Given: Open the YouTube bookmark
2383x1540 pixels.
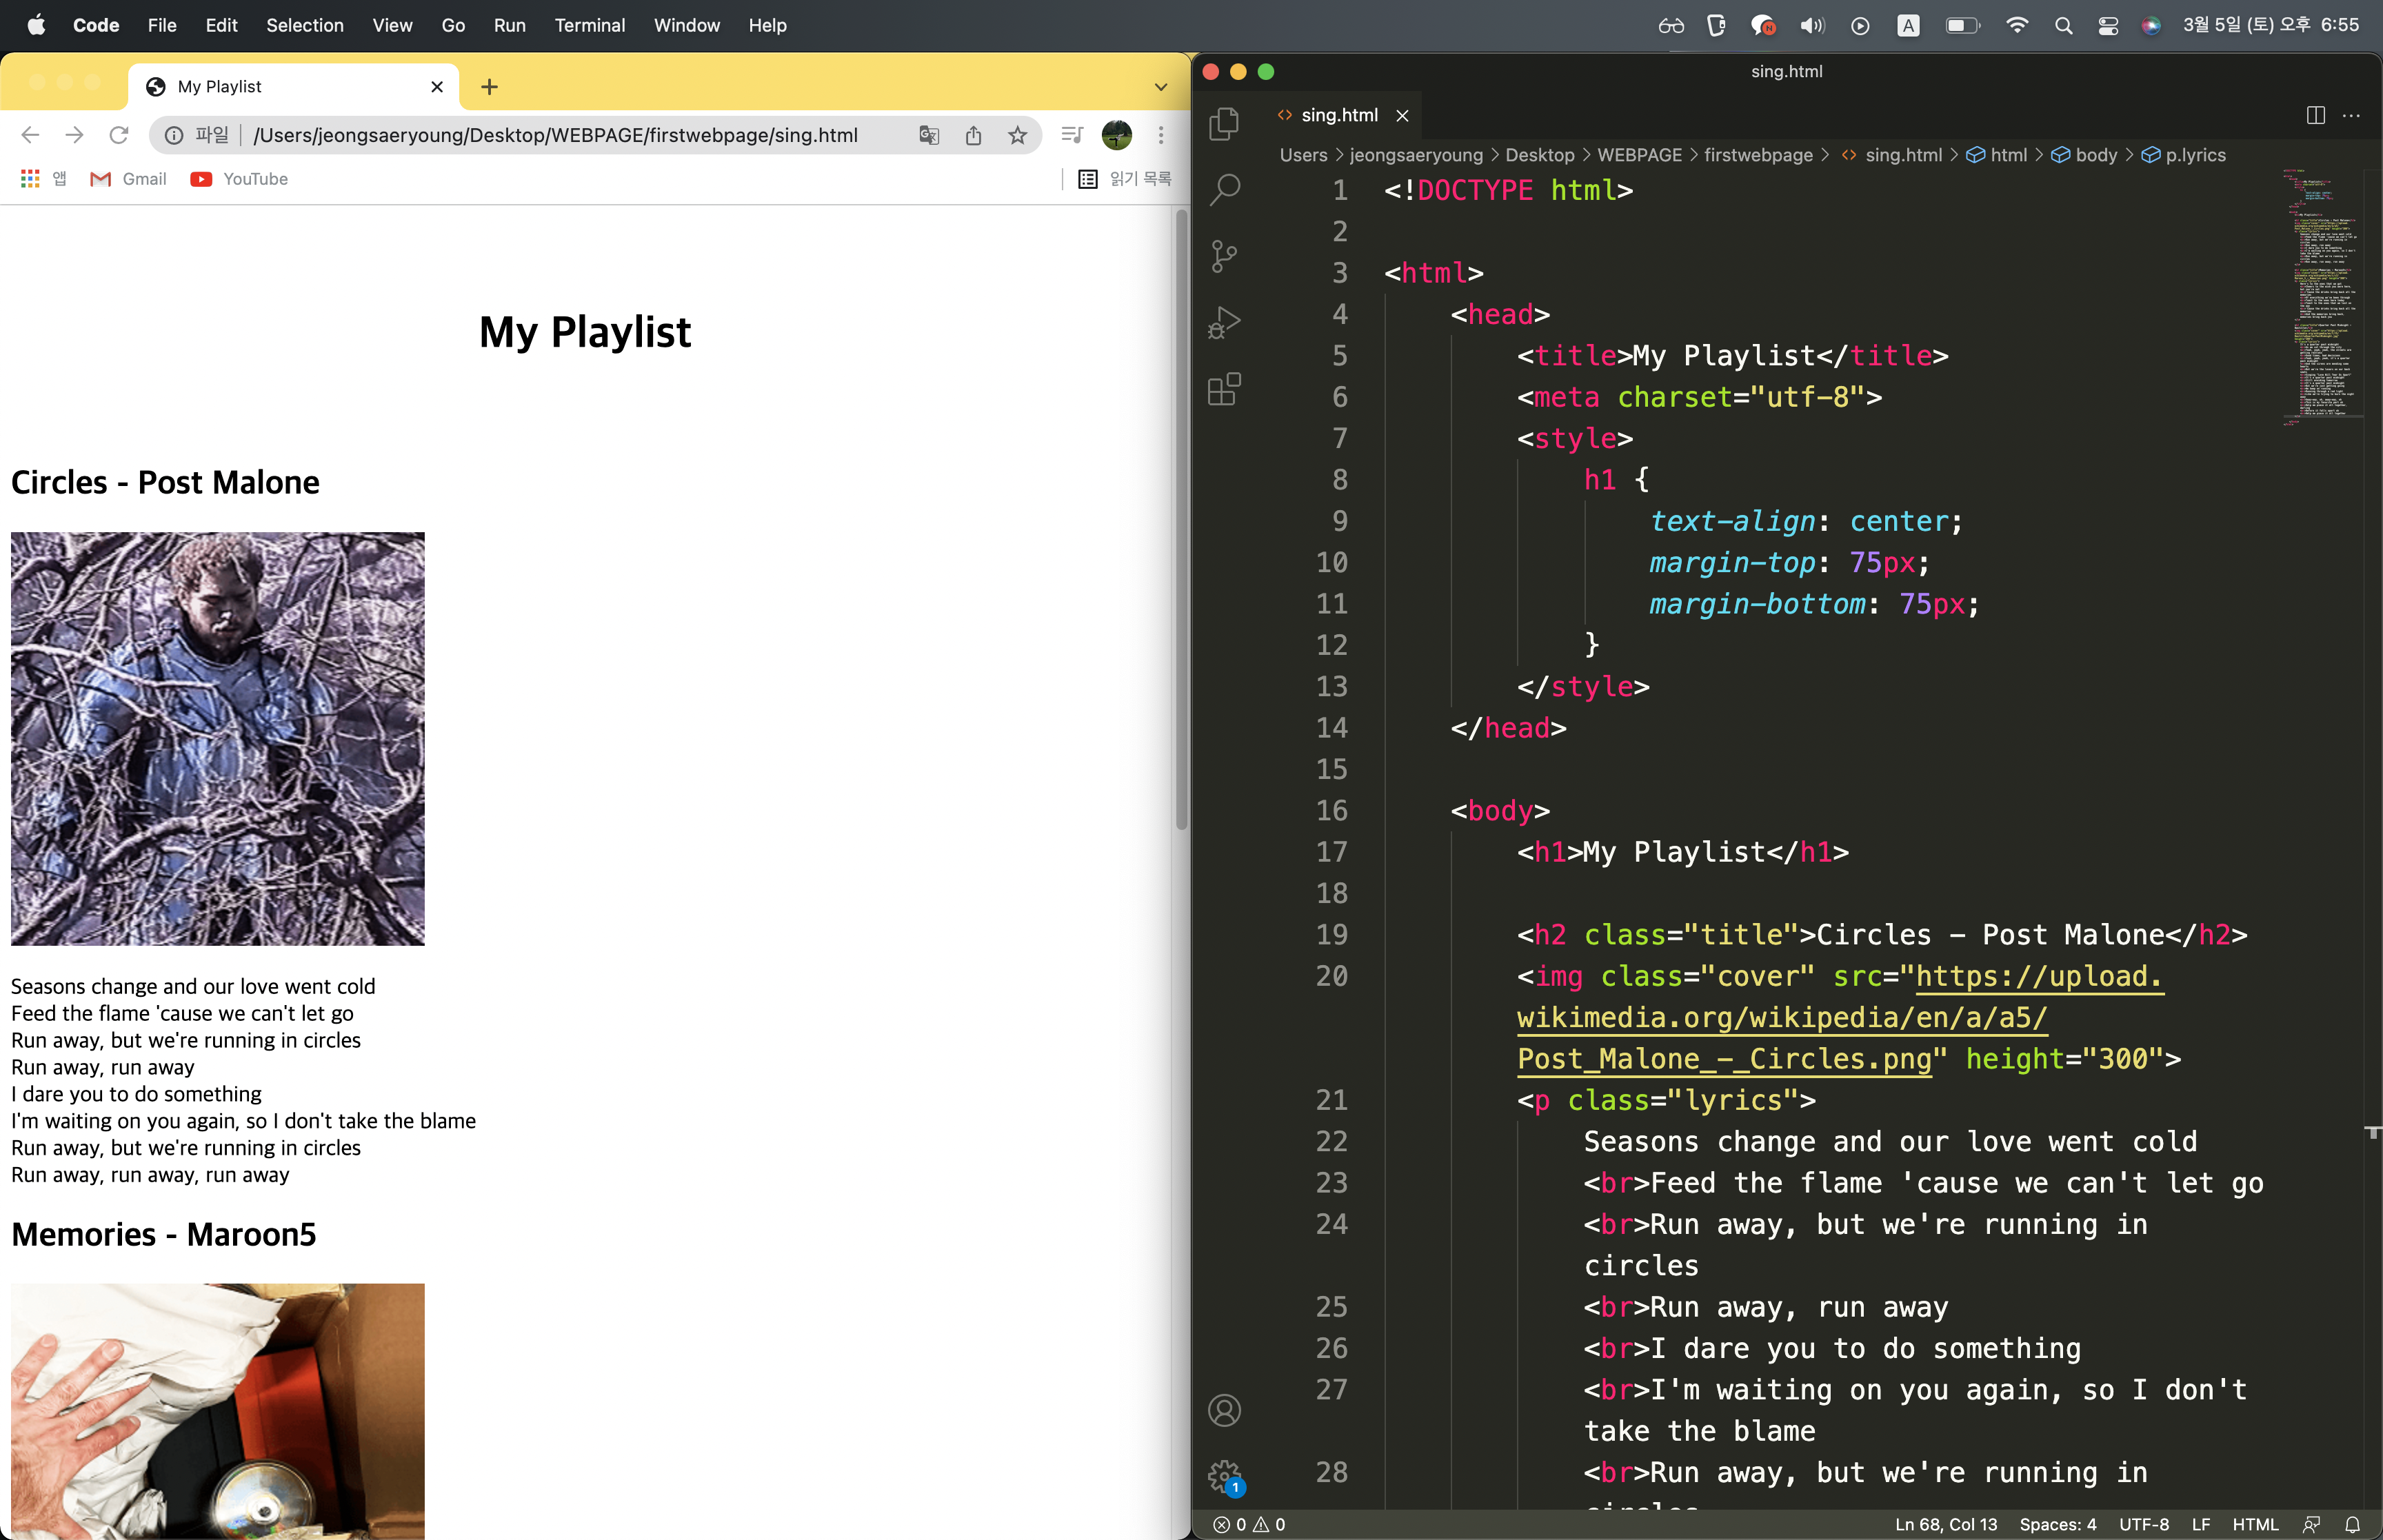Looking at the screenshot, I should click(240, 179).
